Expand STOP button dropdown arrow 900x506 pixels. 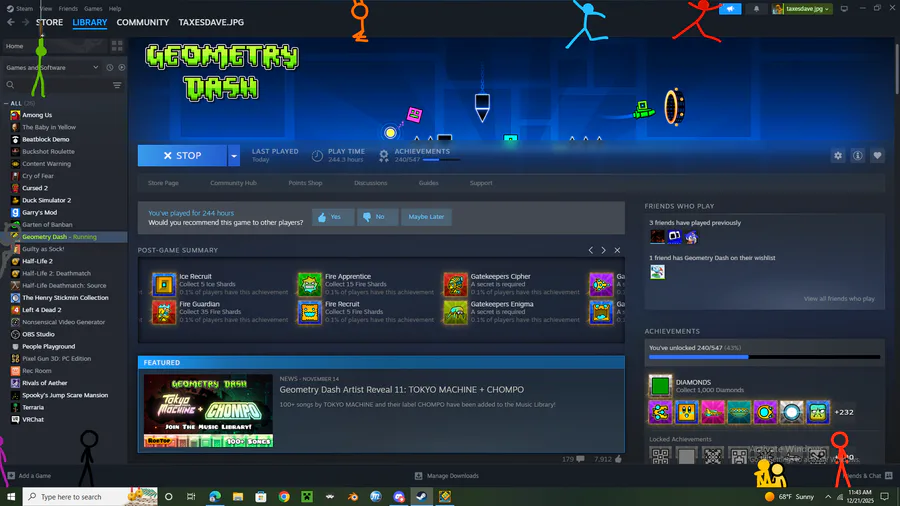point(234,155)
